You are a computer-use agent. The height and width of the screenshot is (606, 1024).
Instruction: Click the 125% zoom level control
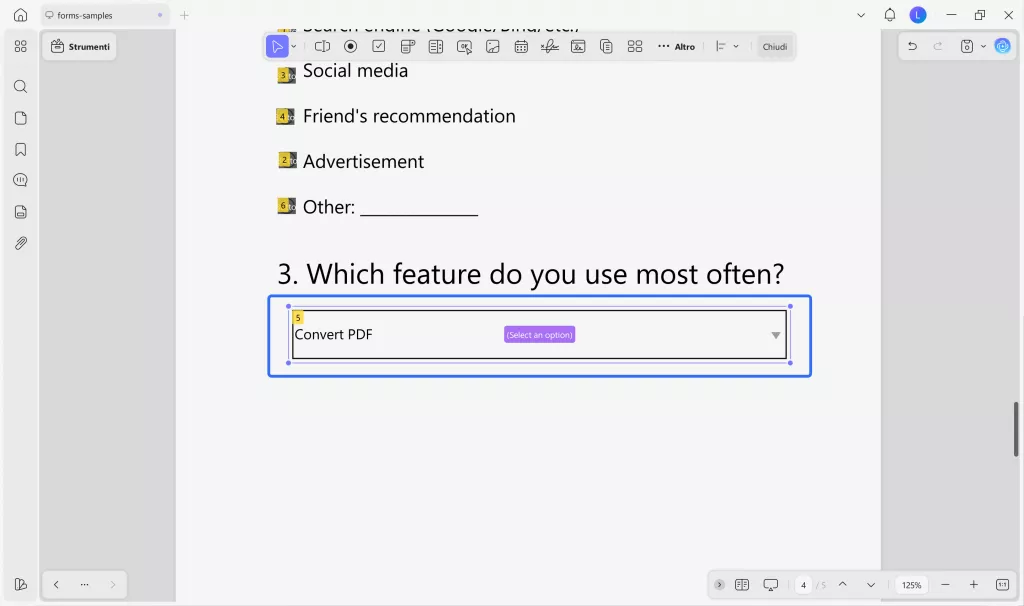pos(911,584)
